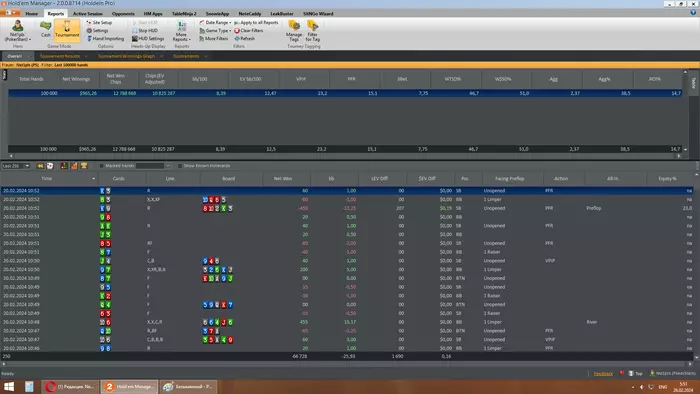700x394 pixels.
Task: Click the replay hand icon in hands toolbar
Action: click(40, 166)
